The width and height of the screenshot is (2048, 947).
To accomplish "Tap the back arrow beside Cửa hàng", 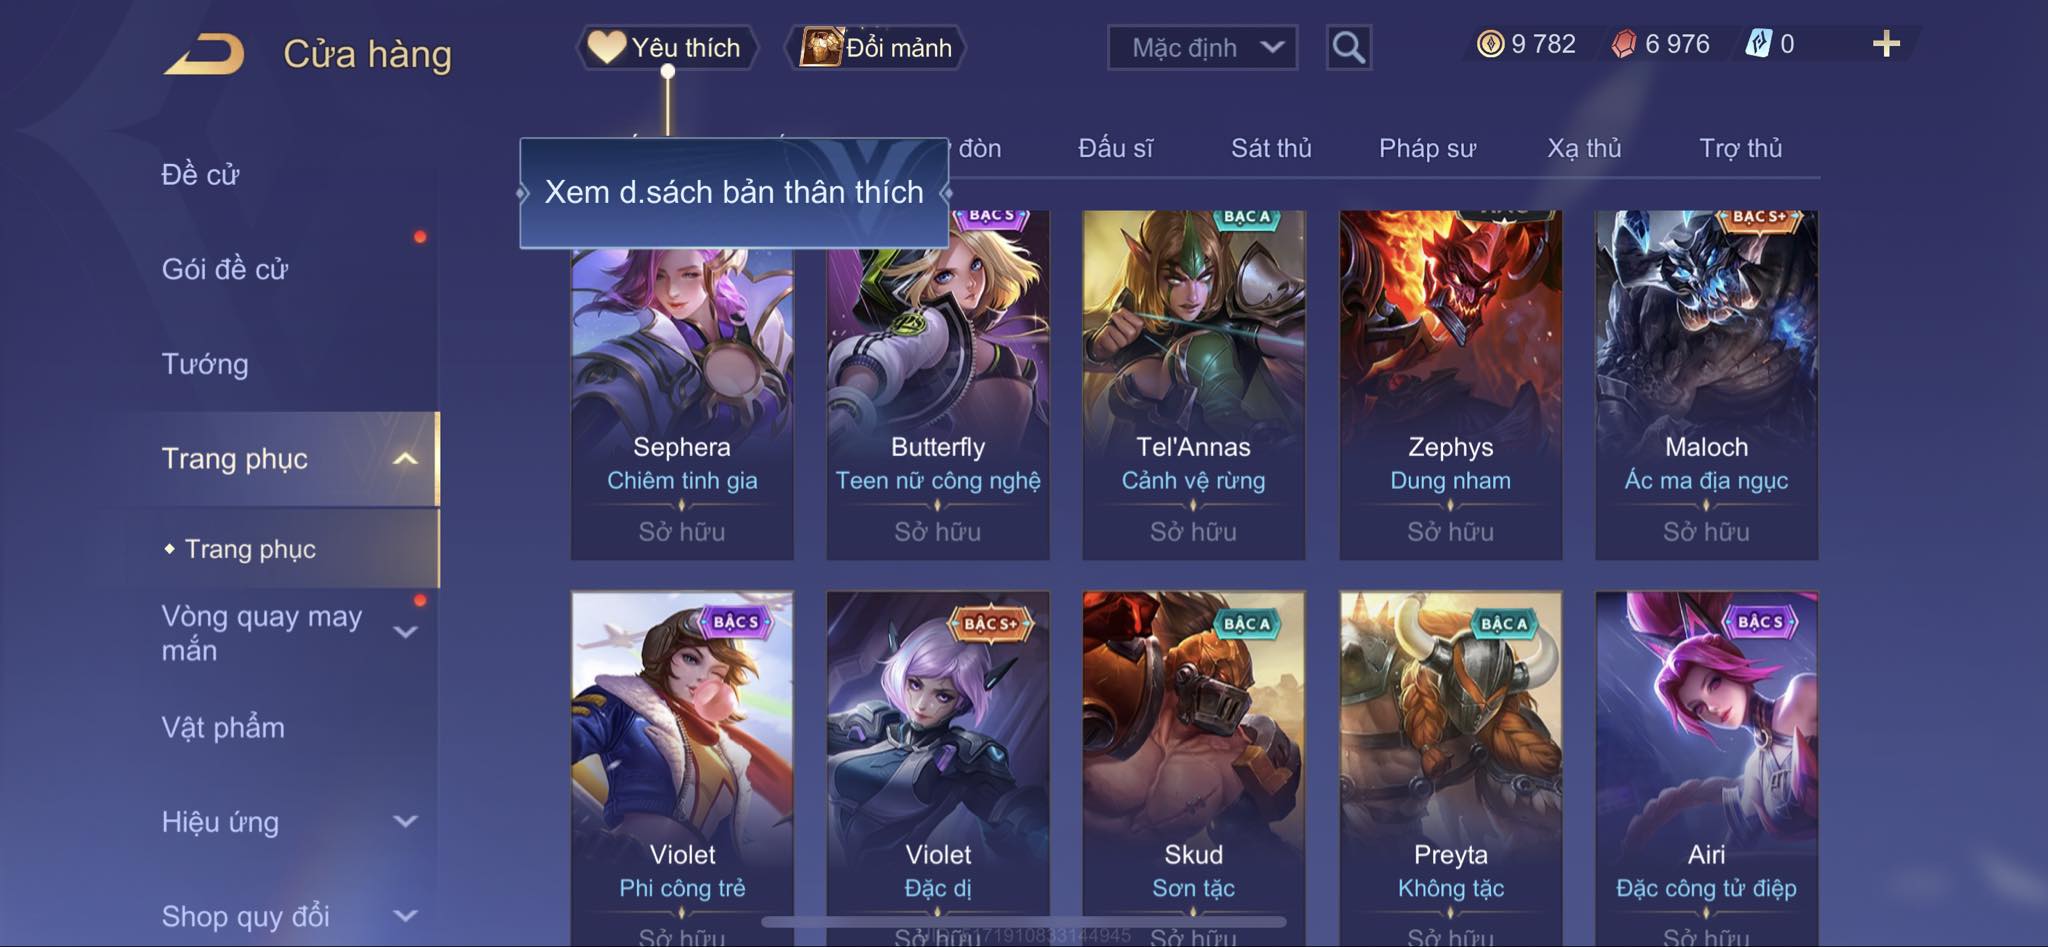I will point(205,54).
